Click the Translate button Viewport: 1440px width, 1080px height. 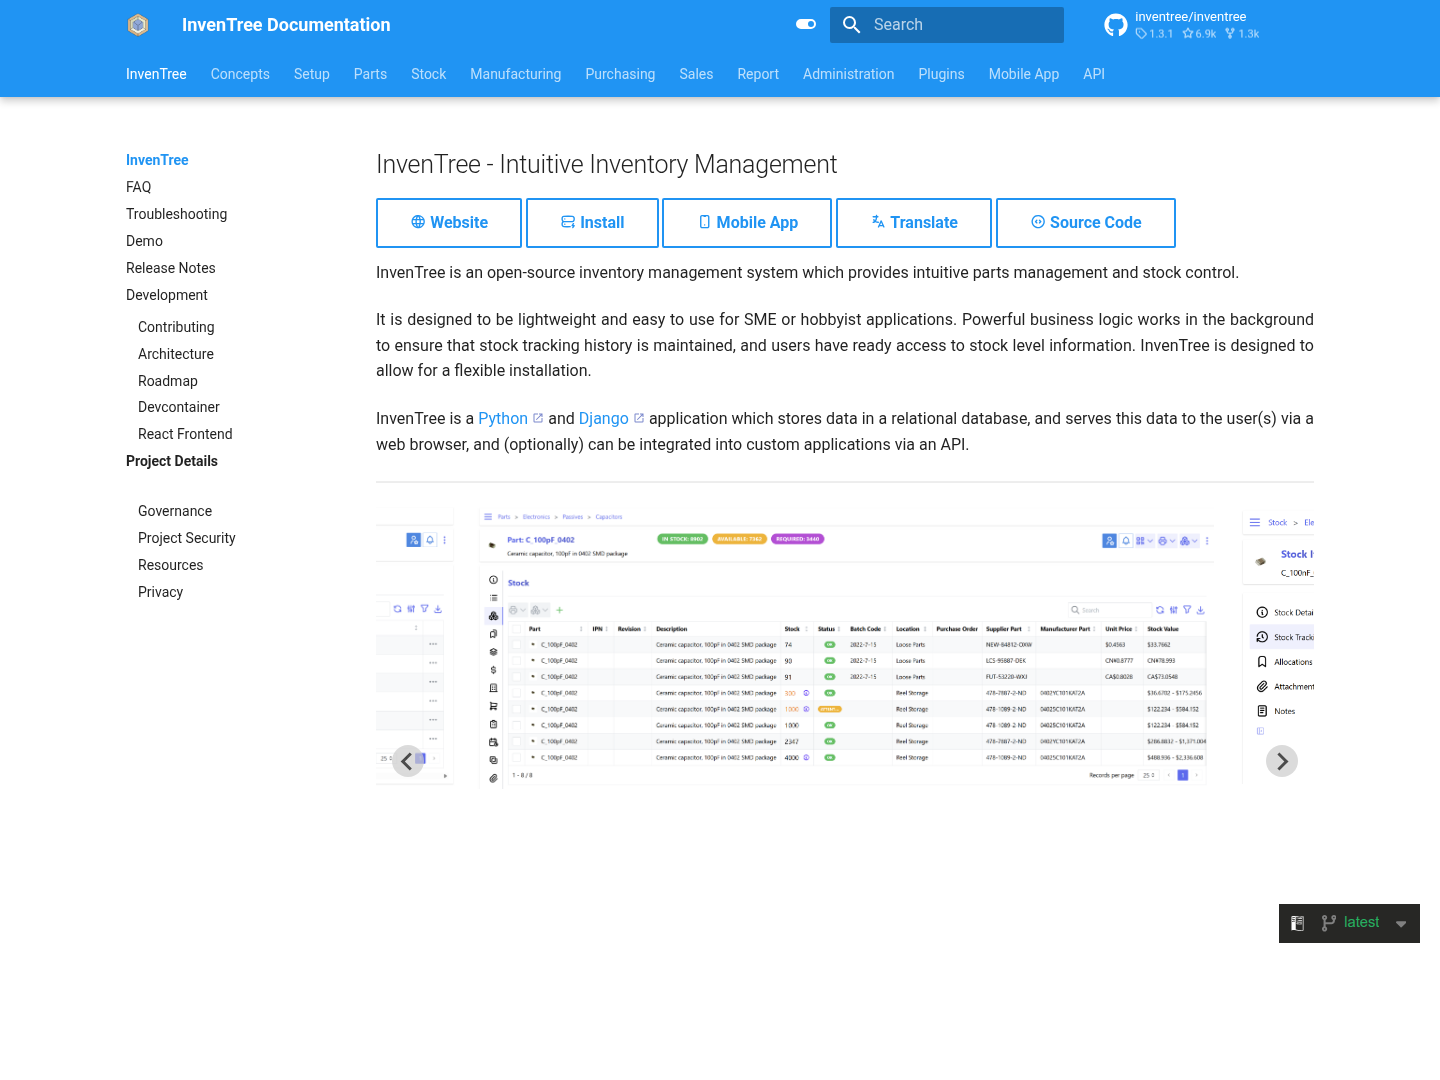[x=914, y=223]
